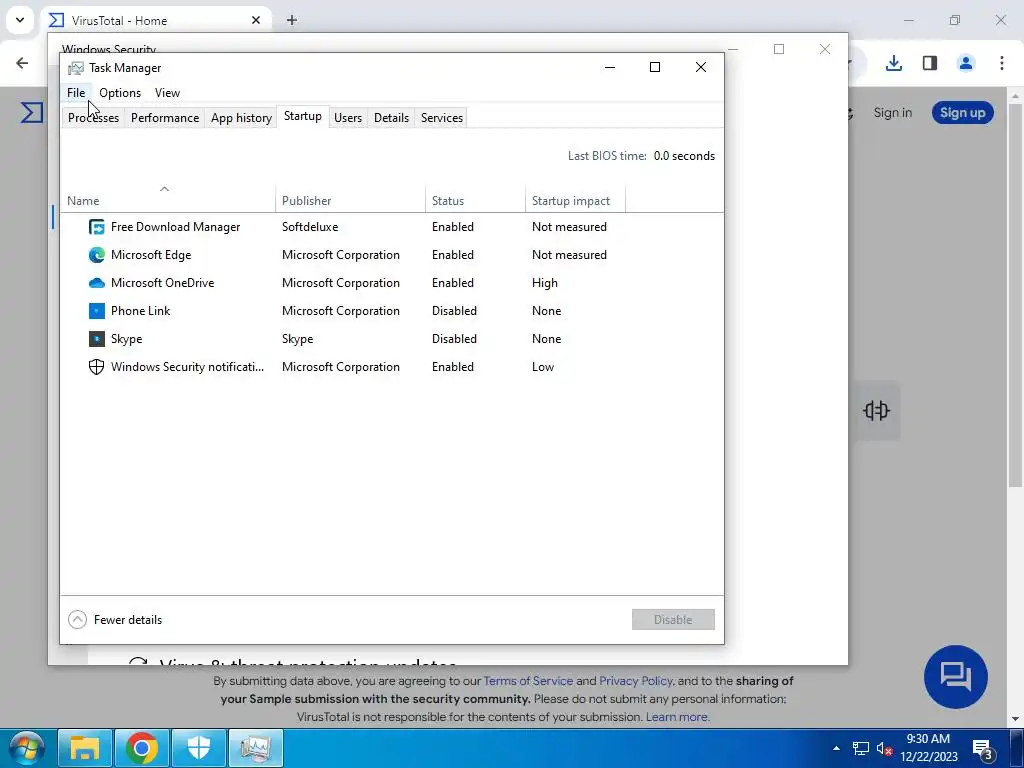The height and width of the screenshot is (768, 1024).
Task: Open the VirusTotal chat bubble
Action: pyautogui.click(x=955, y=677)
